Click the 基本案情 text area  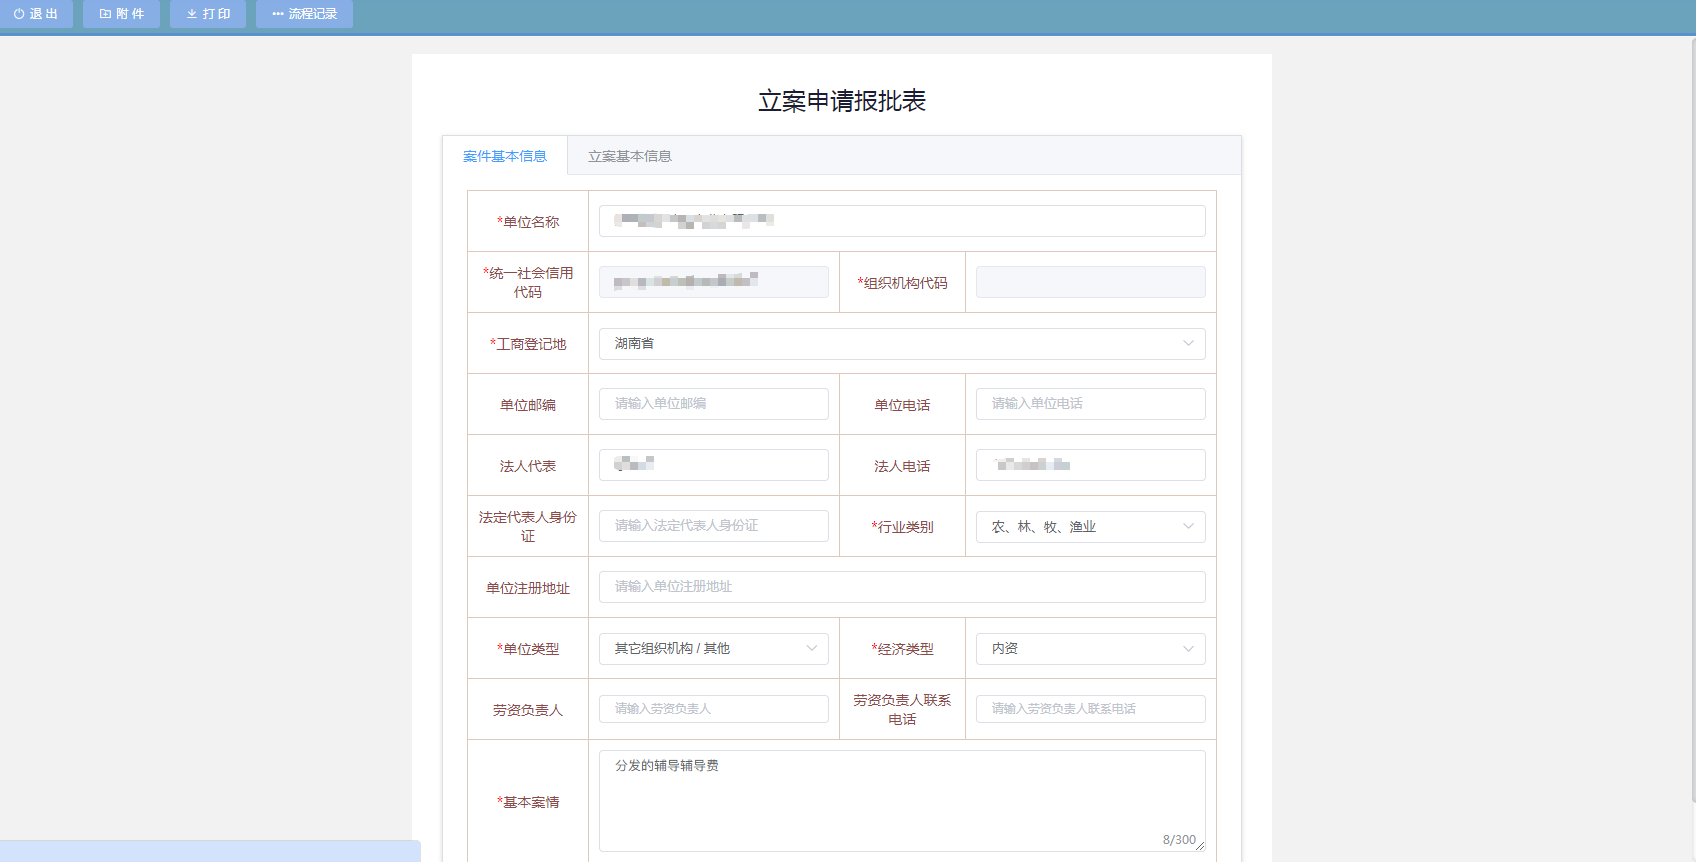click(x=902, y=801)
